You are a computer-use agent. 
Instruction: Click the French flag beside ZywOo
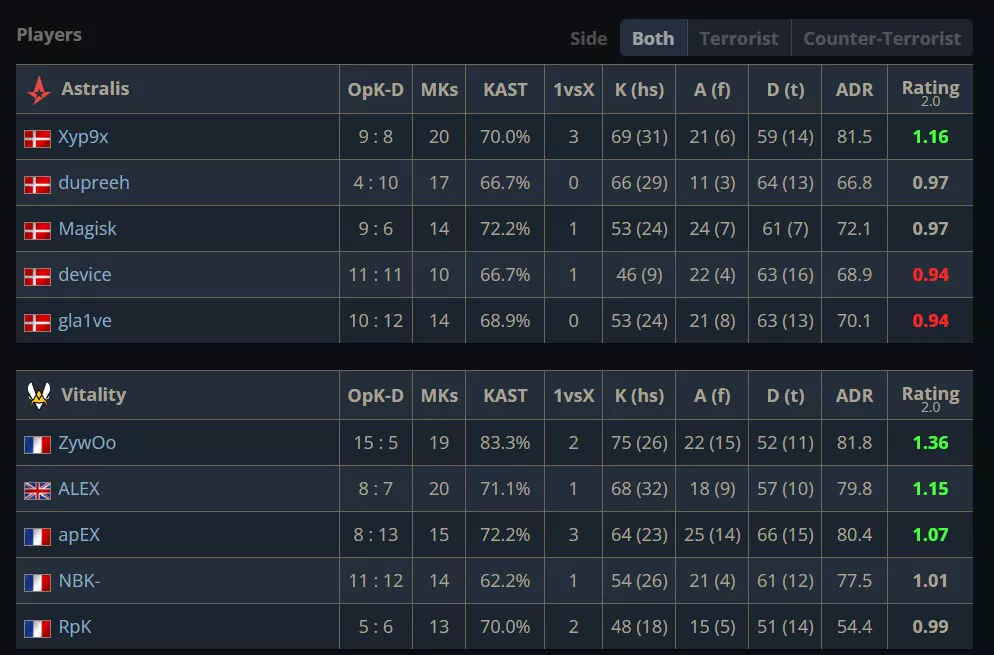[37, 443]
